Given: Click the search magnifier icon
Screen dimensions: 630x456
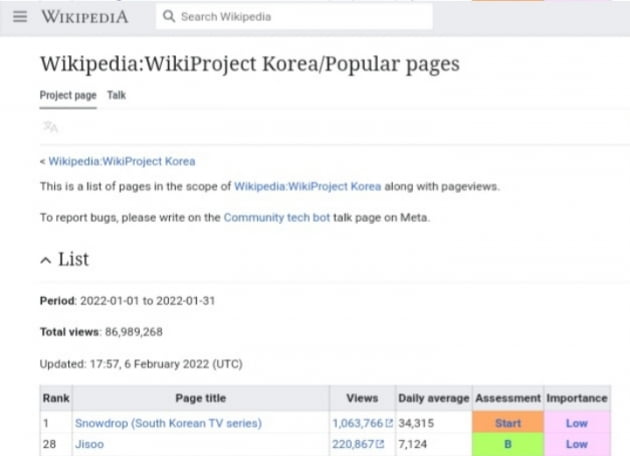Looking at the screenshot, I should [169, 16].
